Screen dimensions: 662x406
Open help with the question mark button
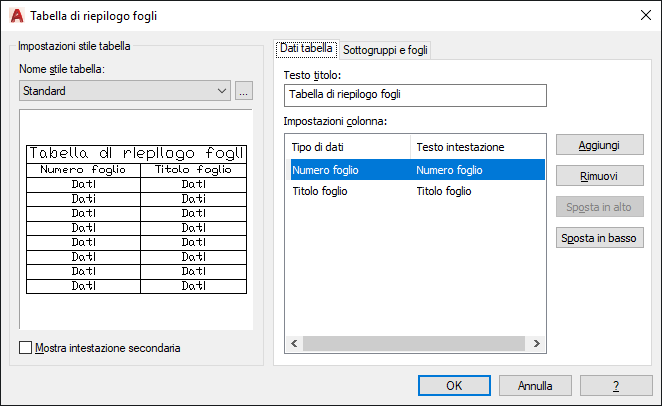pos(616,385)
